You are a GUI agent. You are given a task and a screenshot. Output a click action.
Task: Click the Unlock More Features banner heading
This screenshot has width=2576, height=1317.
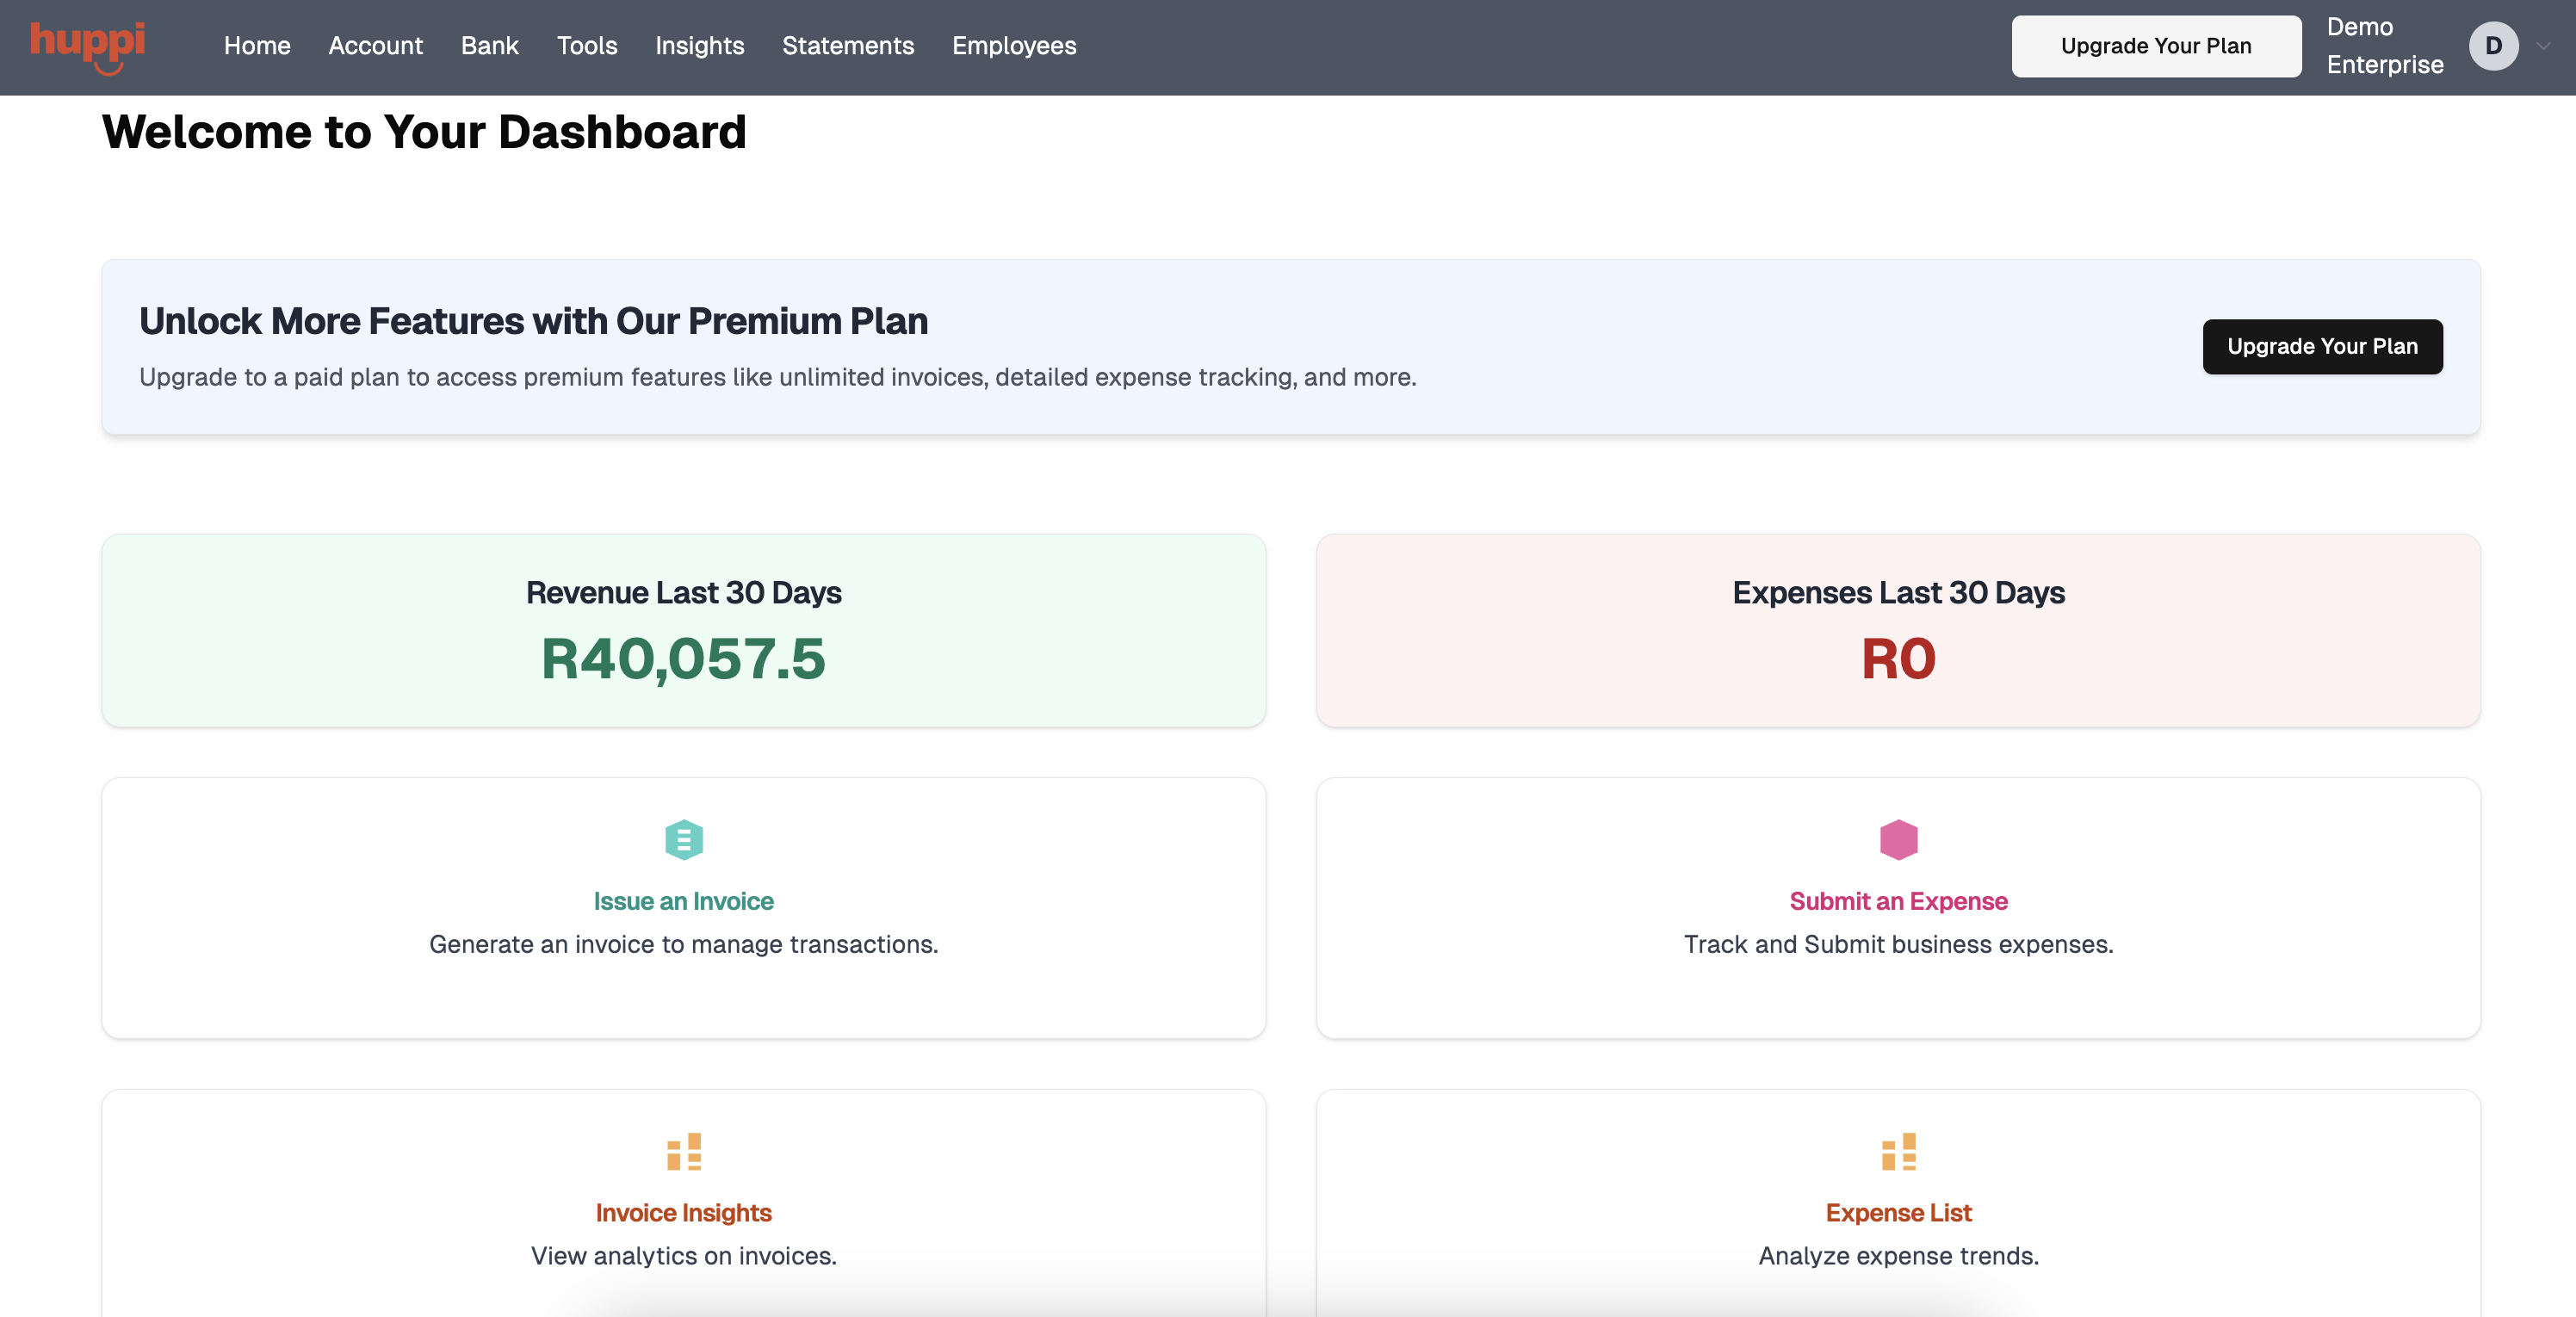(x=533, y=321)
